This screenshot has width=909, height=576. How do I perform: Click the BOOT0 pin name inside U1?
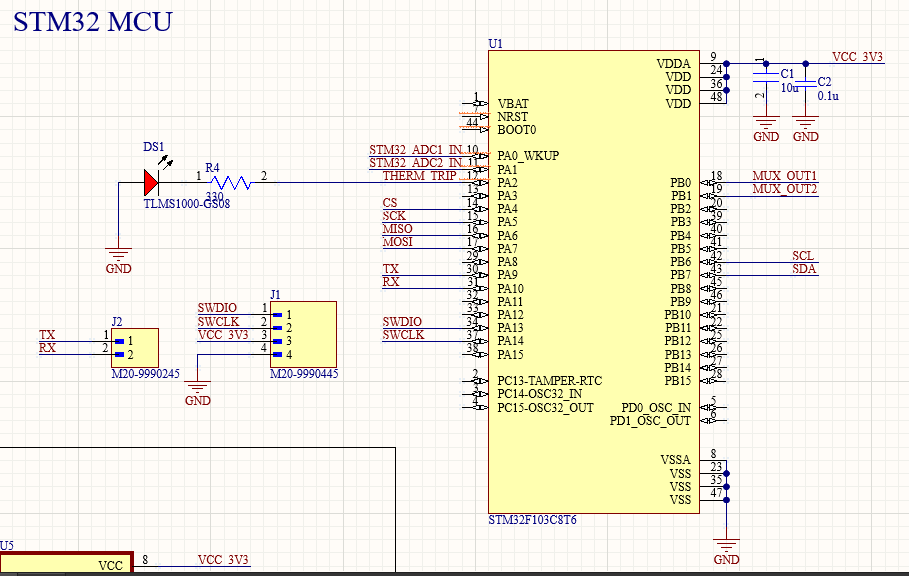coord(517,130)
